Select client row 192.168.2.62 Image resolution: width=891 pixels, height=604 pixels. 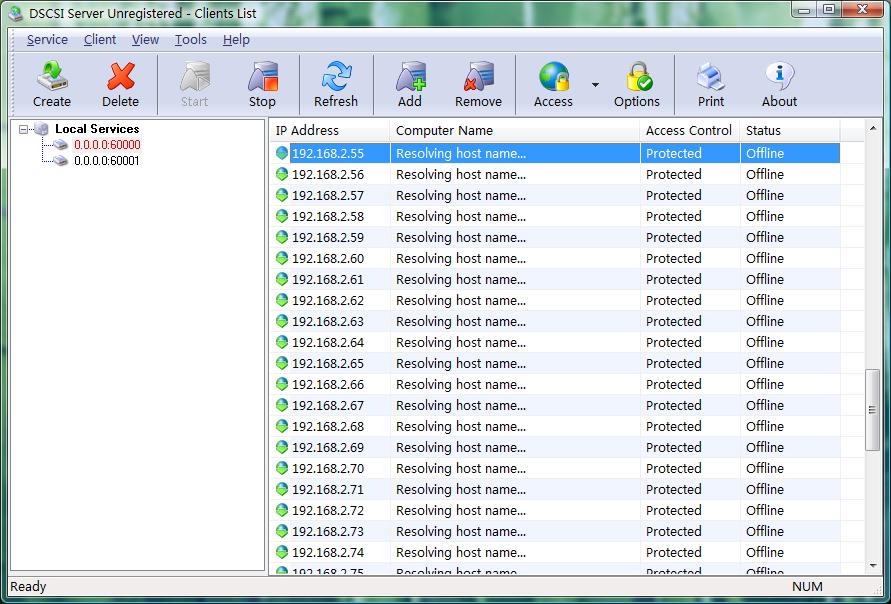[555, 301]
